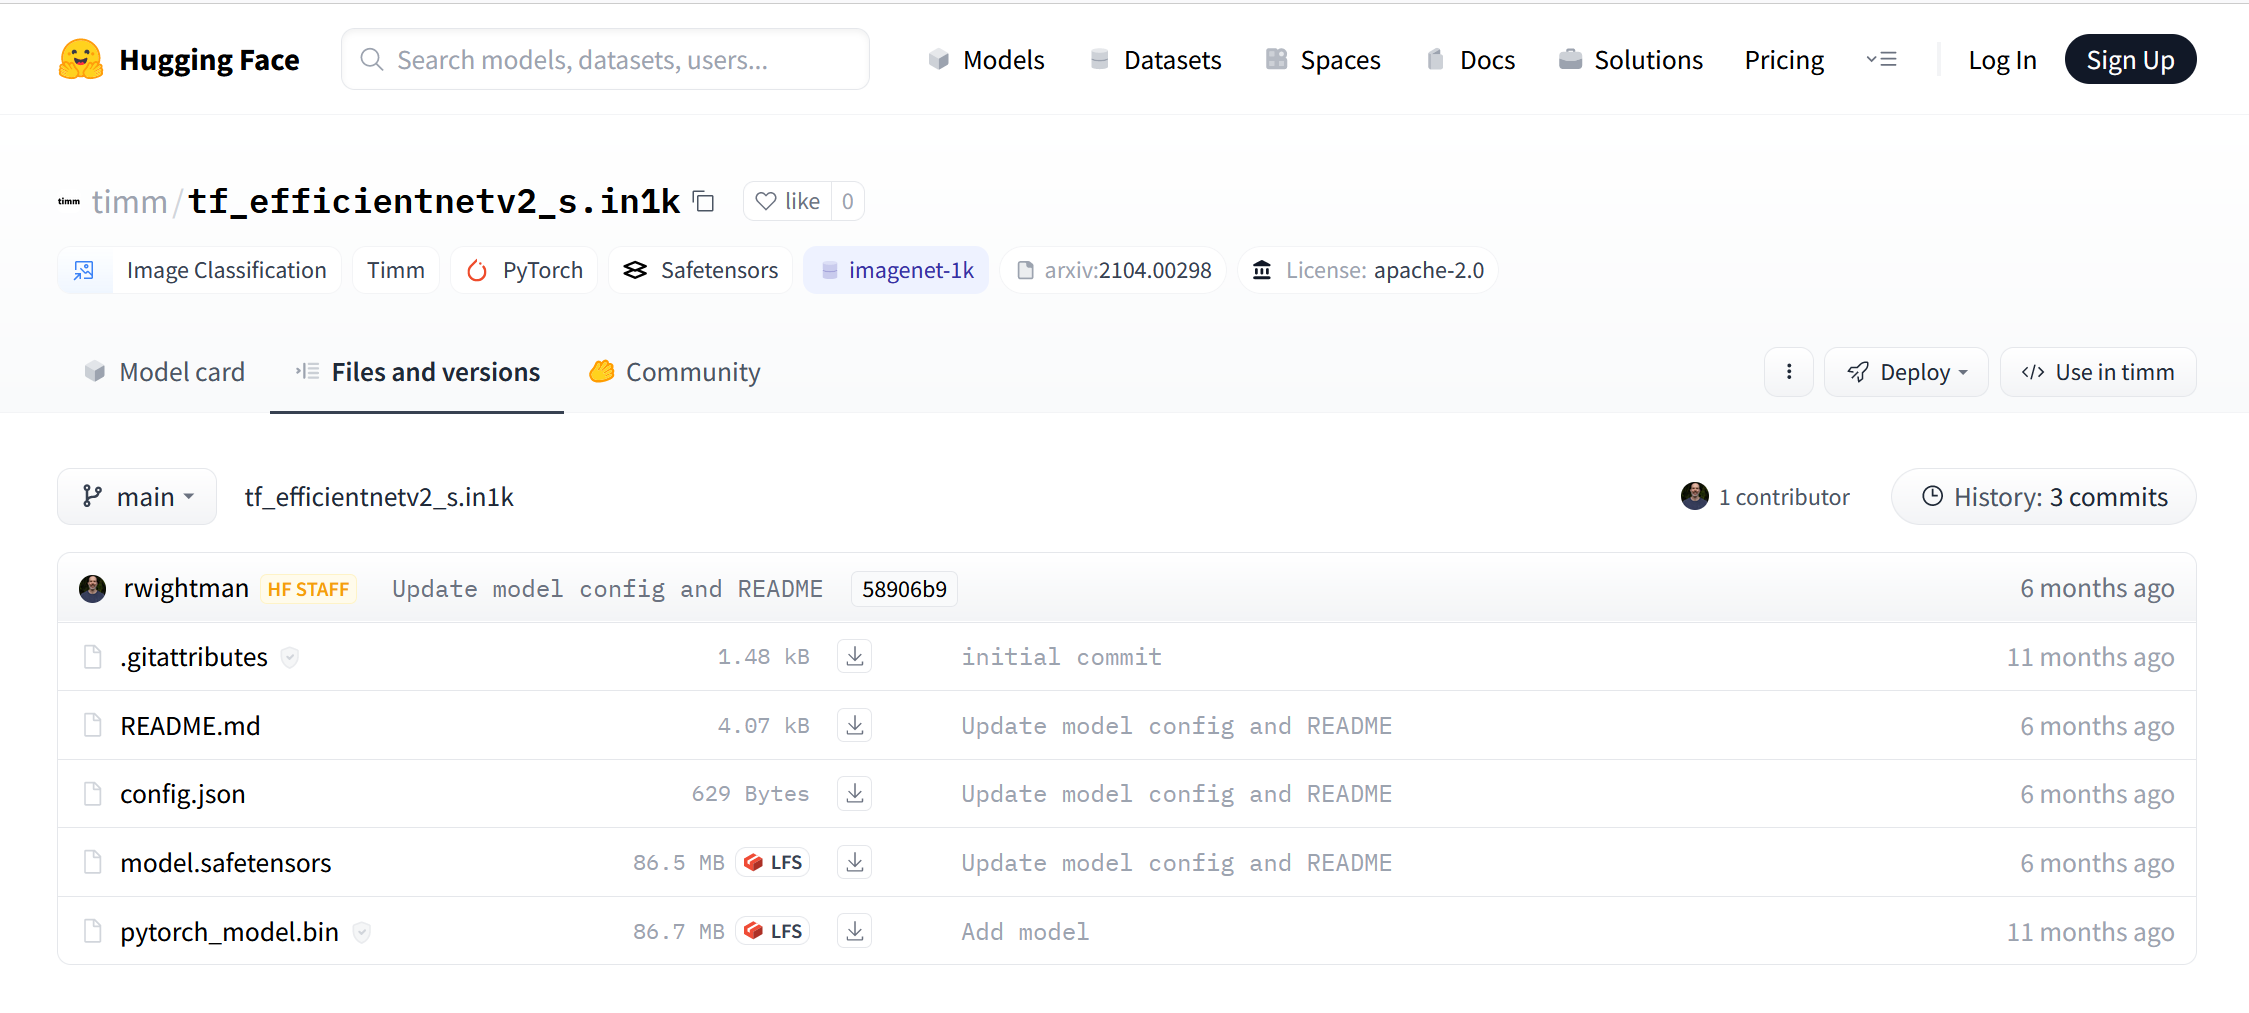Screen dimensions: 2249x1013
Task: Click the Hugging Face emoji logo
Action: [x=81, y=60]
